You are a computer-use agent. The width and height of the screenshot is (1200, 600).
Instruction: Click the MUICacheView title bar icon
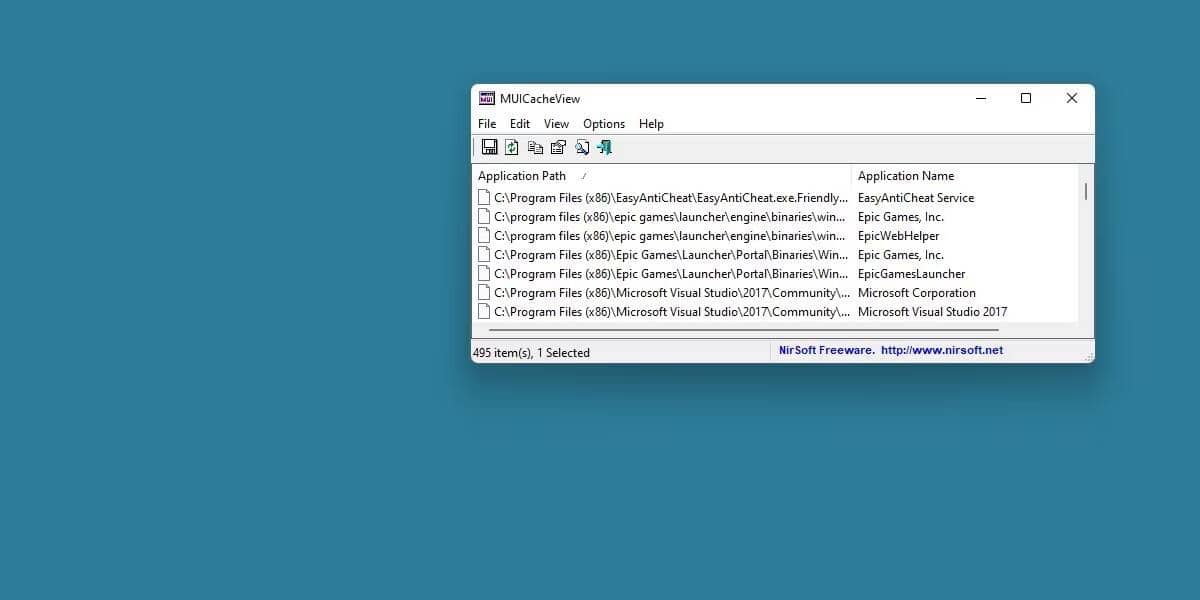click(487, 98)
